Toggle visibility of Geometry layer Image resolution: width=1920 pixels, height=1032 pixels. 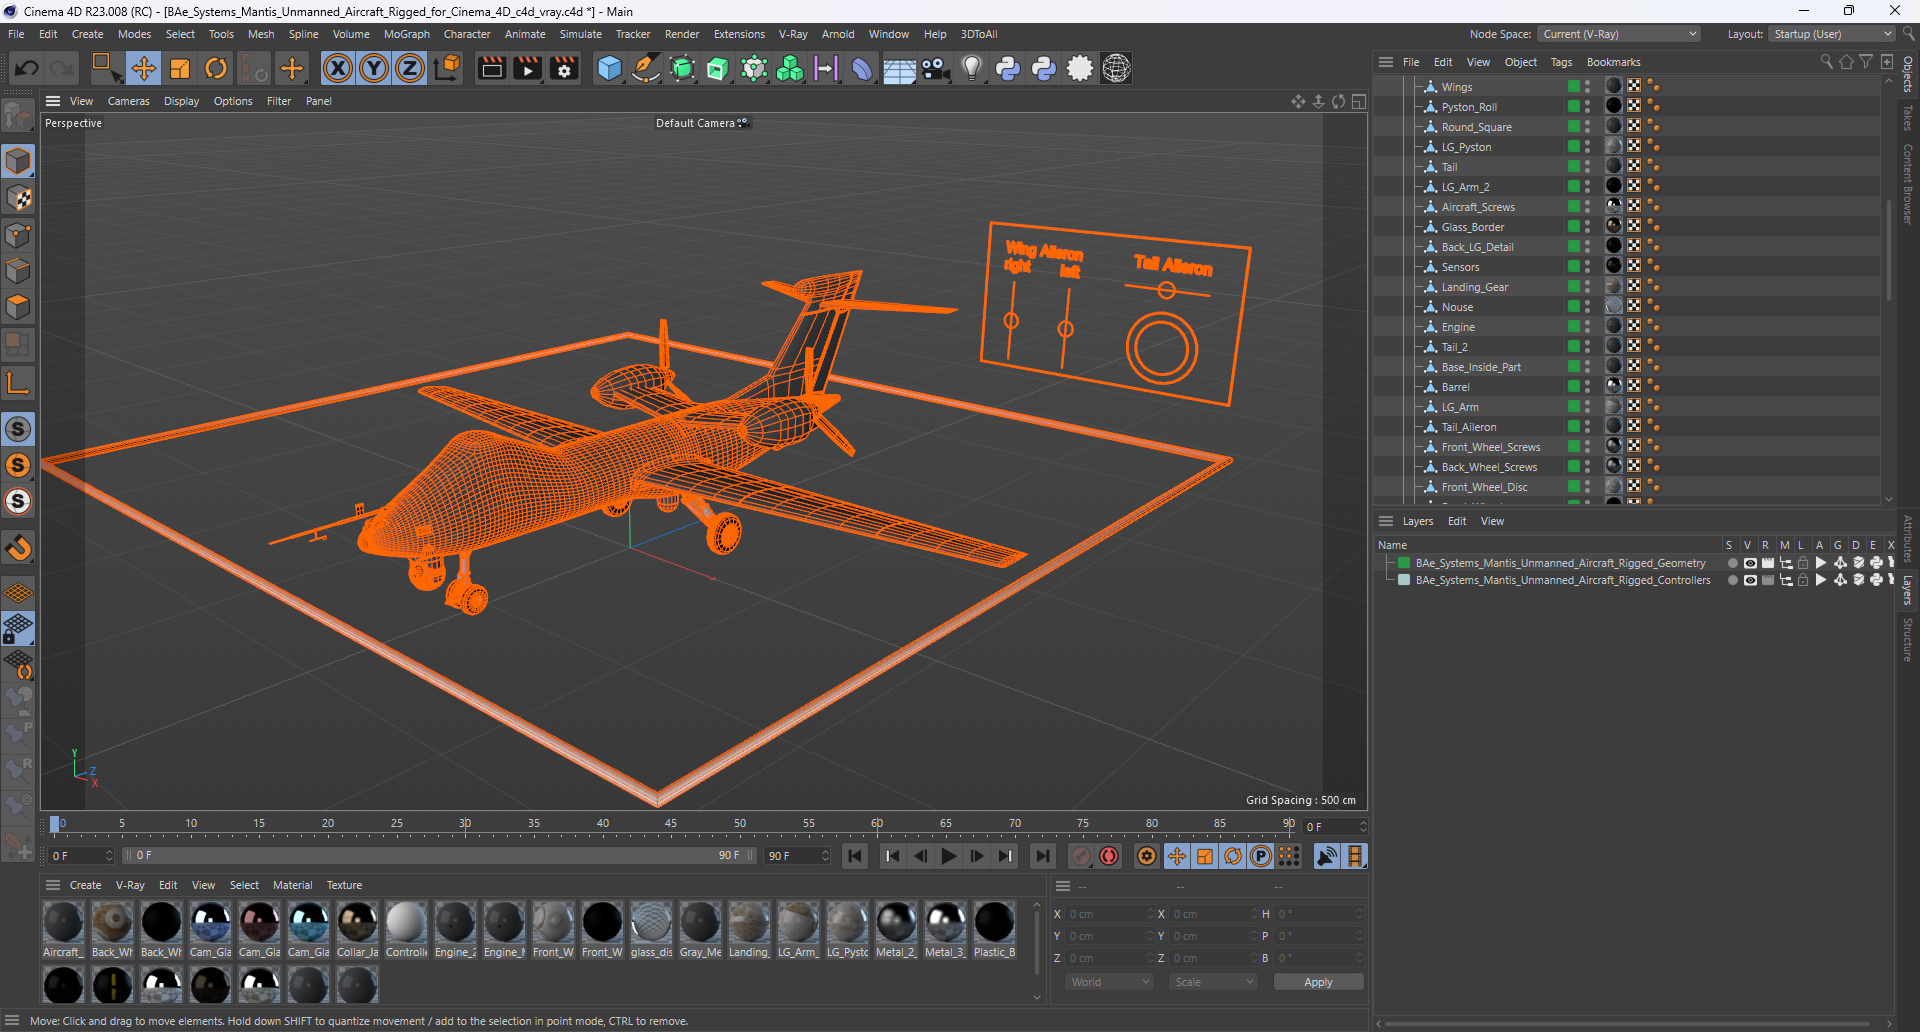pyautogui.click(x=1750, y=563)
